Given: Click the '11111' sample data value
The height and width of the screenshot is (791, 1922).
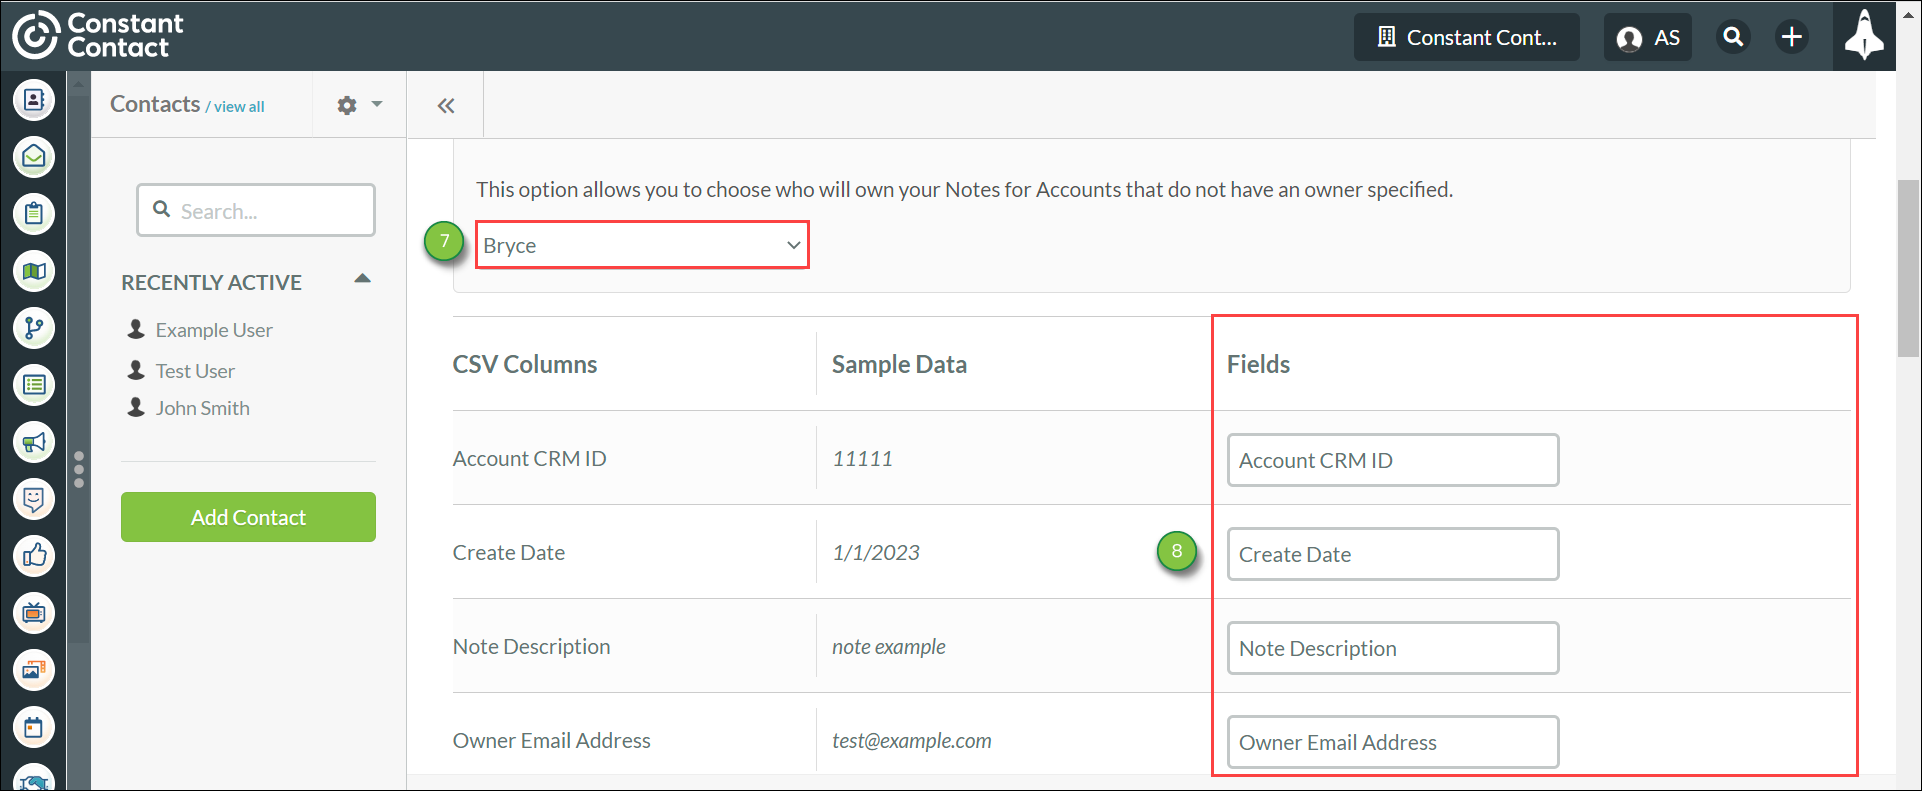Looking at the screenshot, I should pos(862,458).
